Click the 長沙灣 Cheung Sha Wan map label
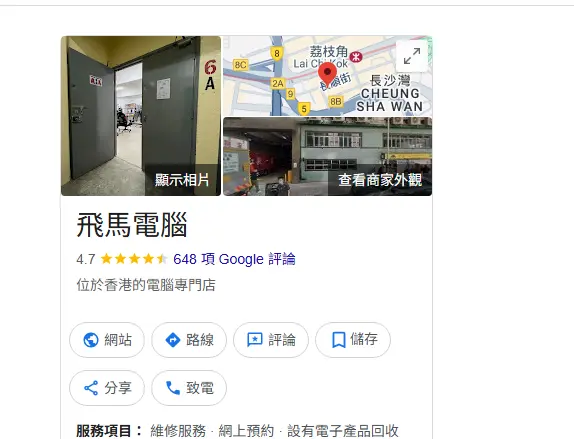This screenshot has height=439, width=574. pos(390,93)
